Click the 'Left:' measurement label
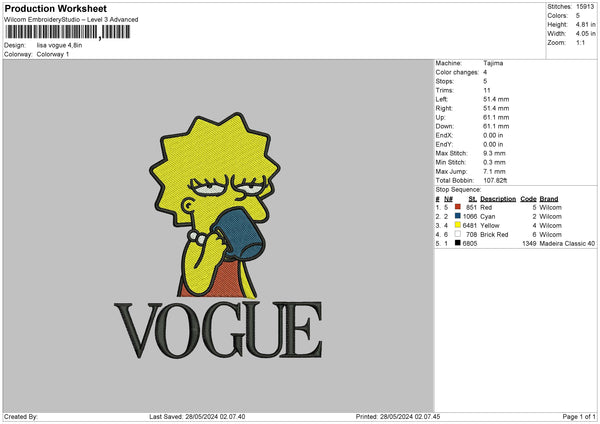Screen dimensions: 600x424 click(x=441, y=99)
